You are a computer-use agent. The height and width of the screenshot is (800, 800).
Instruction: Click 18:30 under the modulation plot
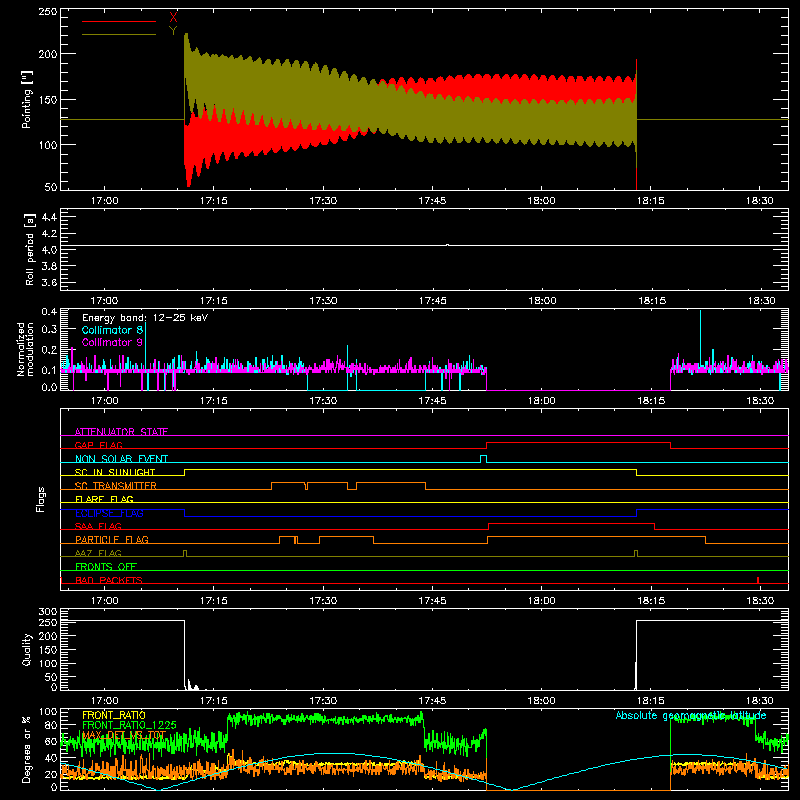coord(760,401)
